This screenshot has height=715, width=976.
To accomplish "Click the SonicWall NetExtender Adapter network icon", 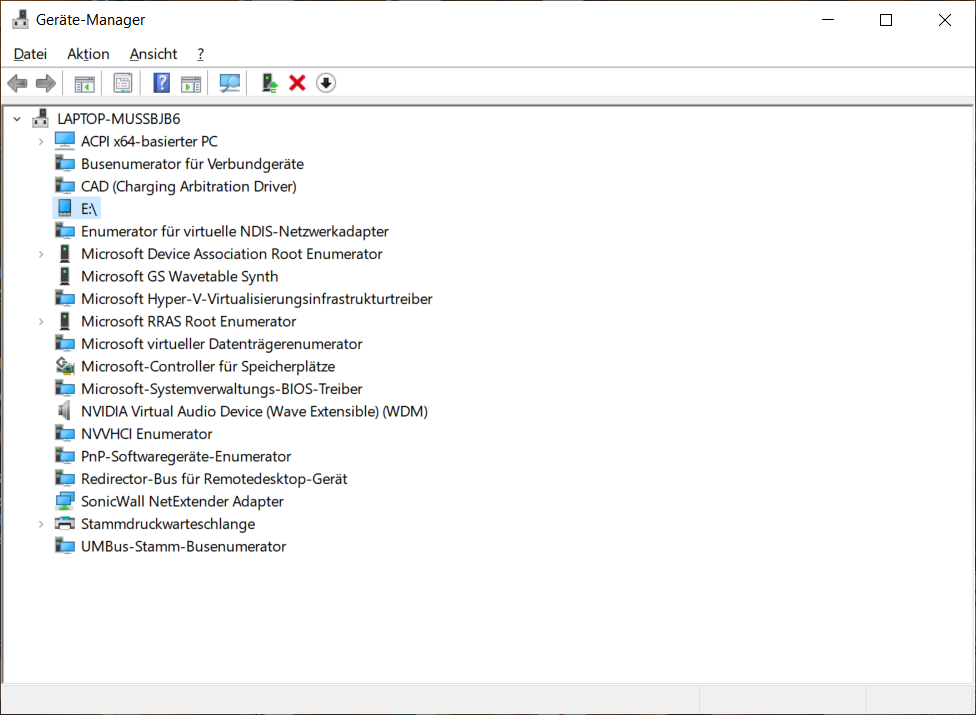I will [65, 500].
